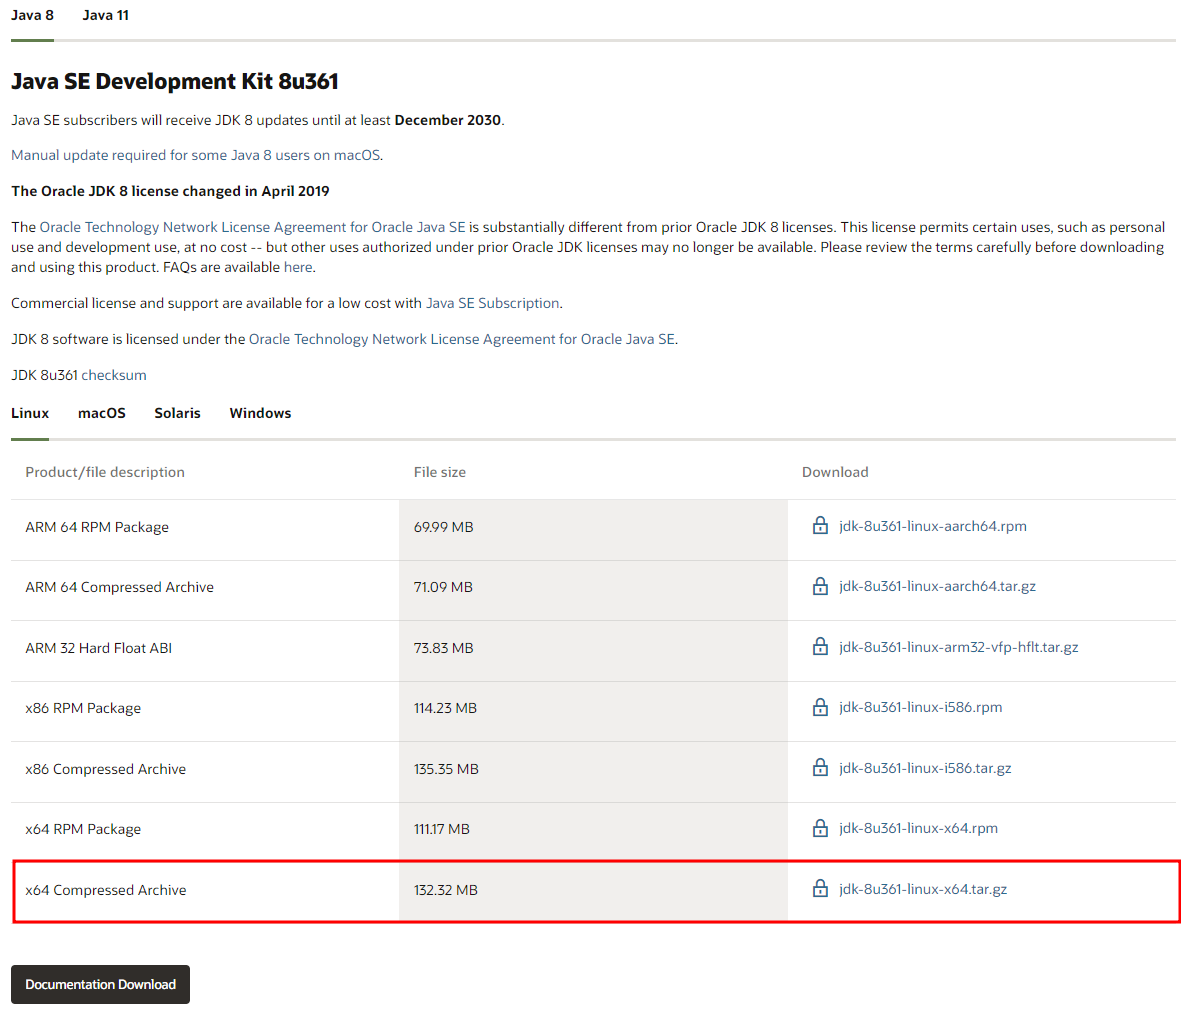Download jdk-8u361-linux-i586.tar.gz
1181x1013 pixels.
click(925, 768)
